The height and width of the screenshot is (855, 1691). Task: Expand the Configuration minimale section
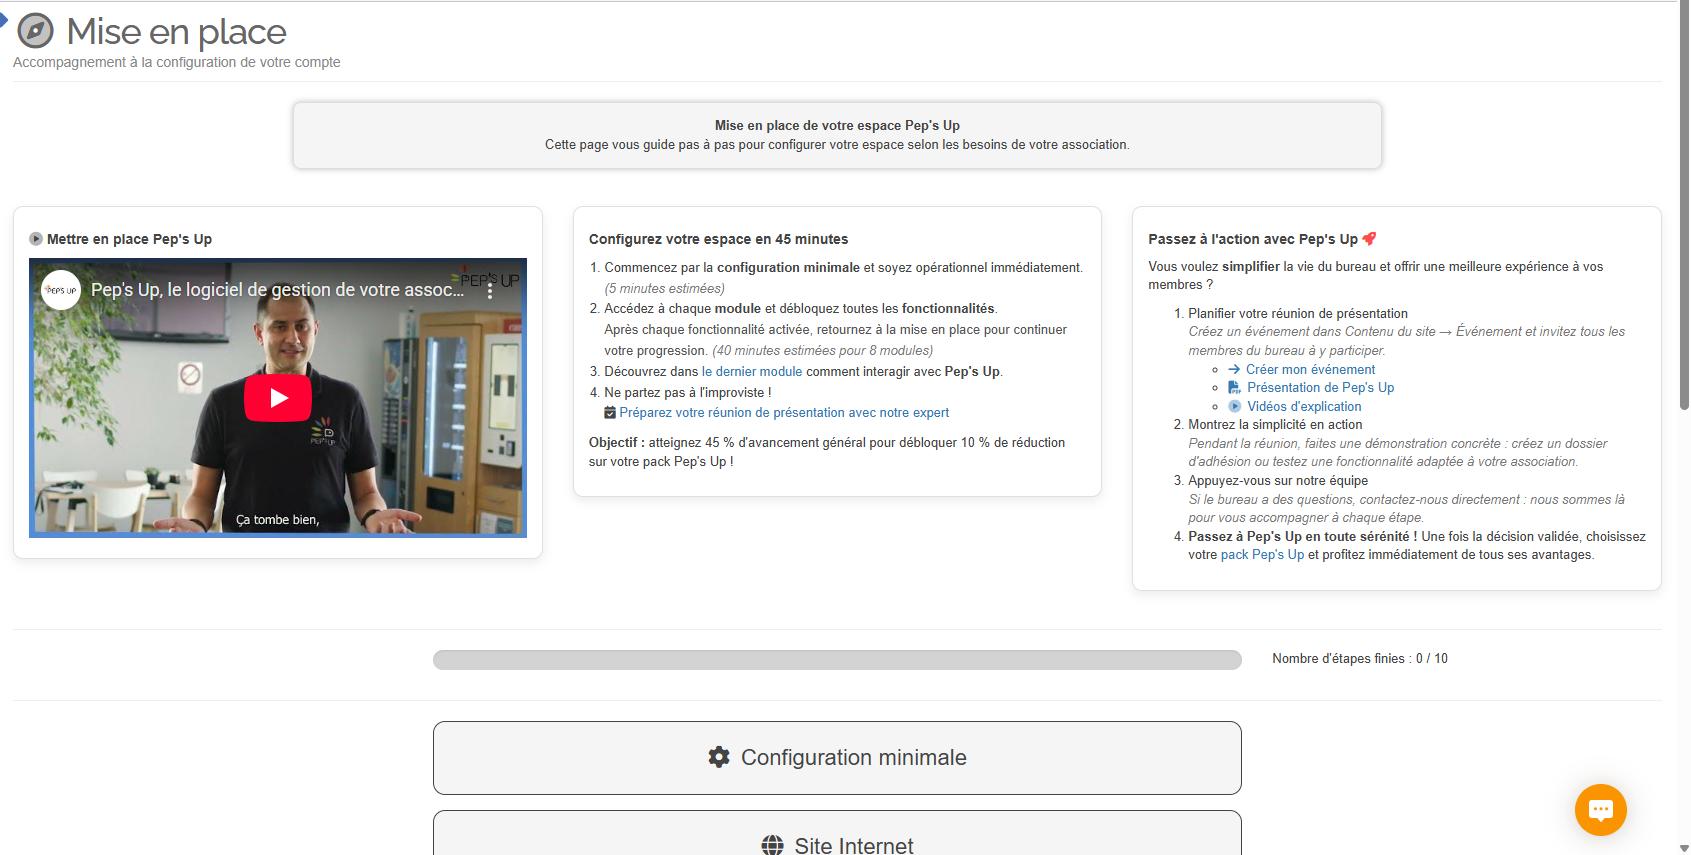[x=837, y=758]
